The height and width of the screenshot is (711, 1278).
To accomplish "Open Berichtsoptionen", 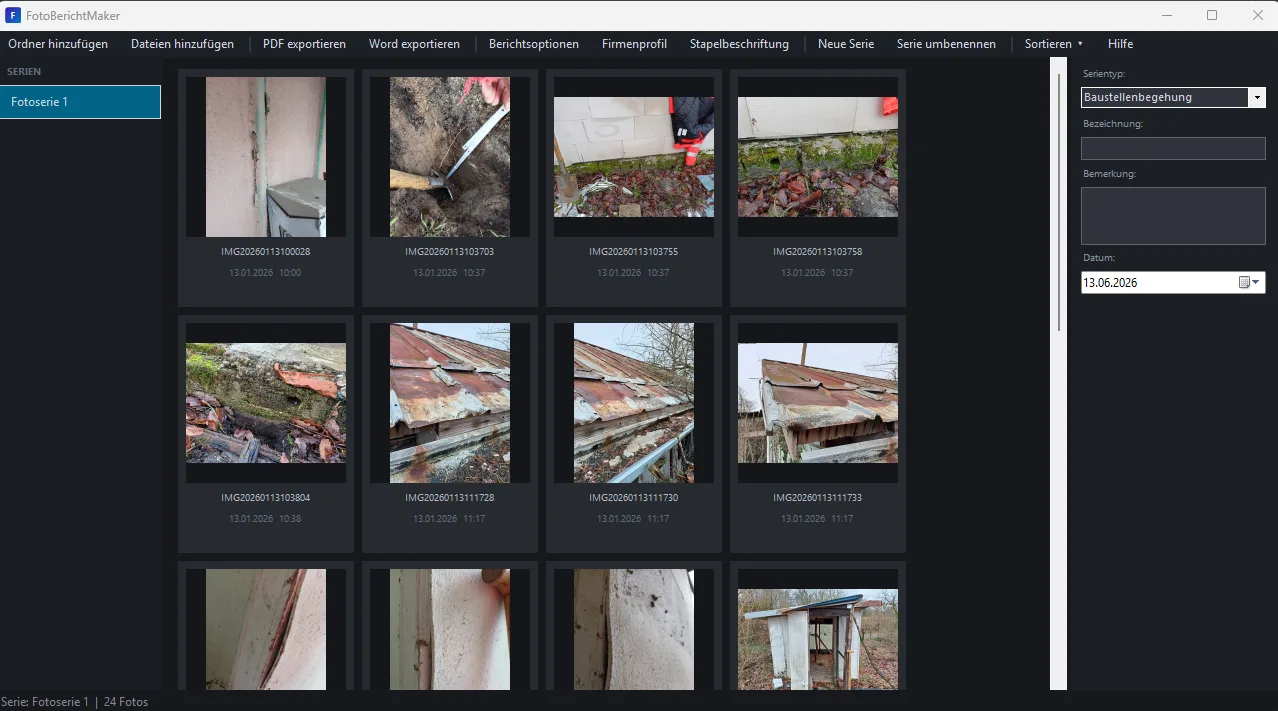I will (534, 44).
